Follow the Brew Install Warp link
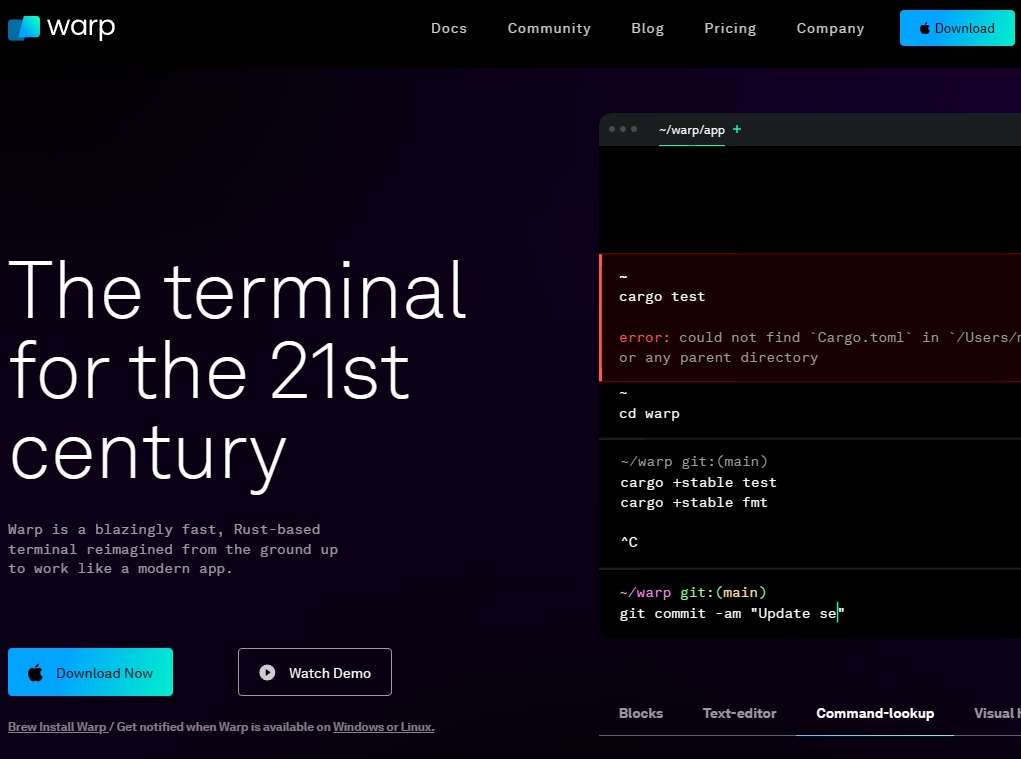The height and width of the screenshot is (759, 1021). (x=57, y=727)
